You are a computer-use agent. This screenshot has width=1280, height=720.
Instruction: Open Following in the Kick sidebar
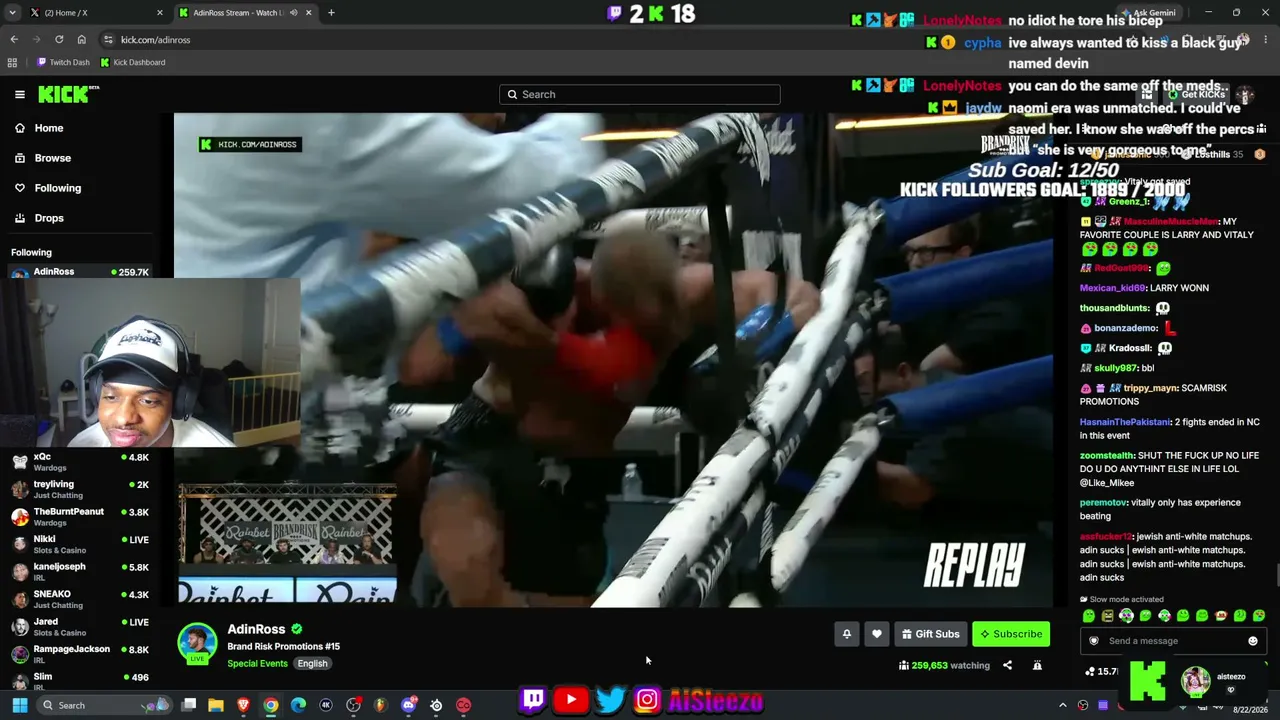pos(57,188)
